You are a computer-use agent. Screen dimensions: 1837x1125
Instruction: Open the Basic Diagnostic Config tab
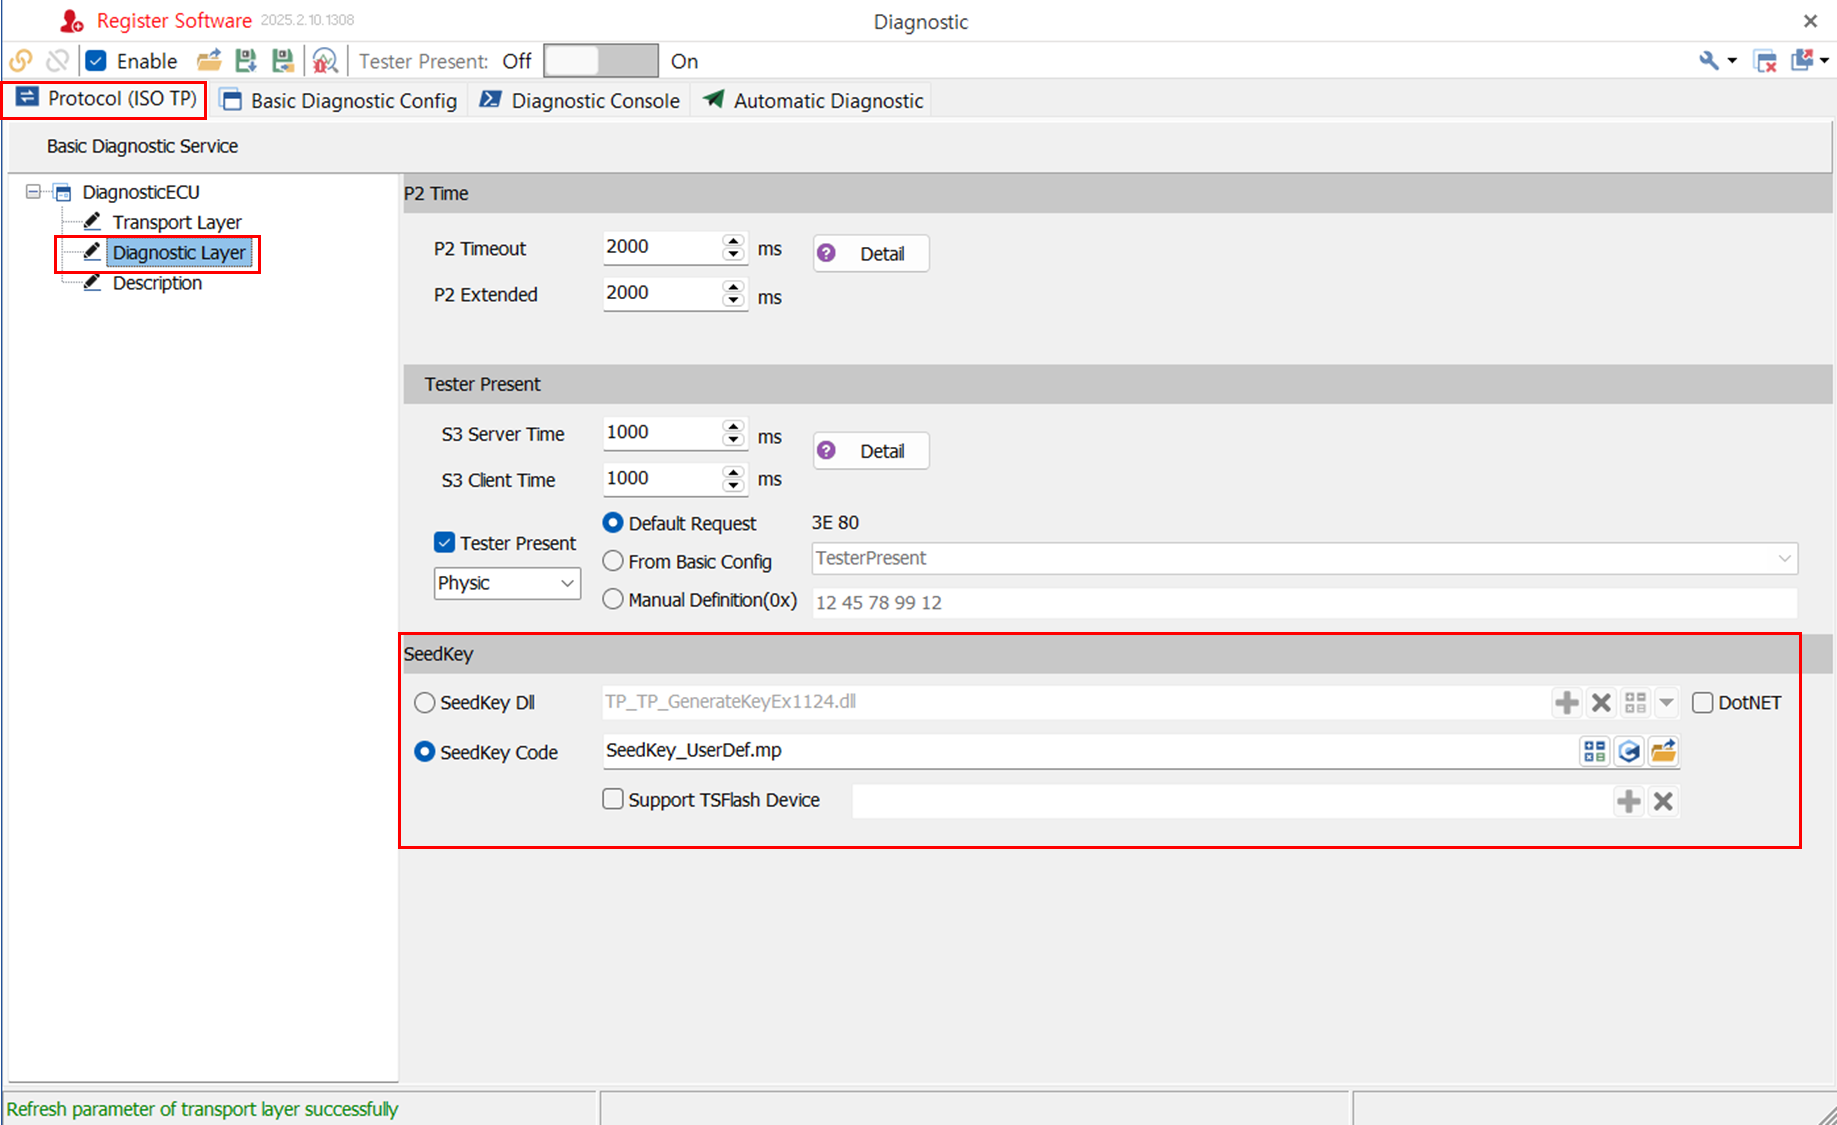point(339,101)
